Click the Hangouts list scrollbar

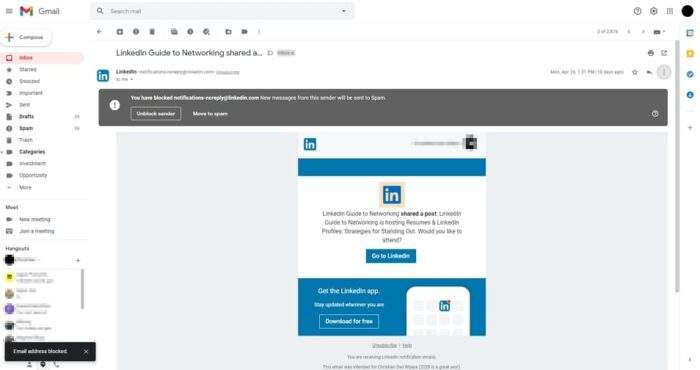82,289
